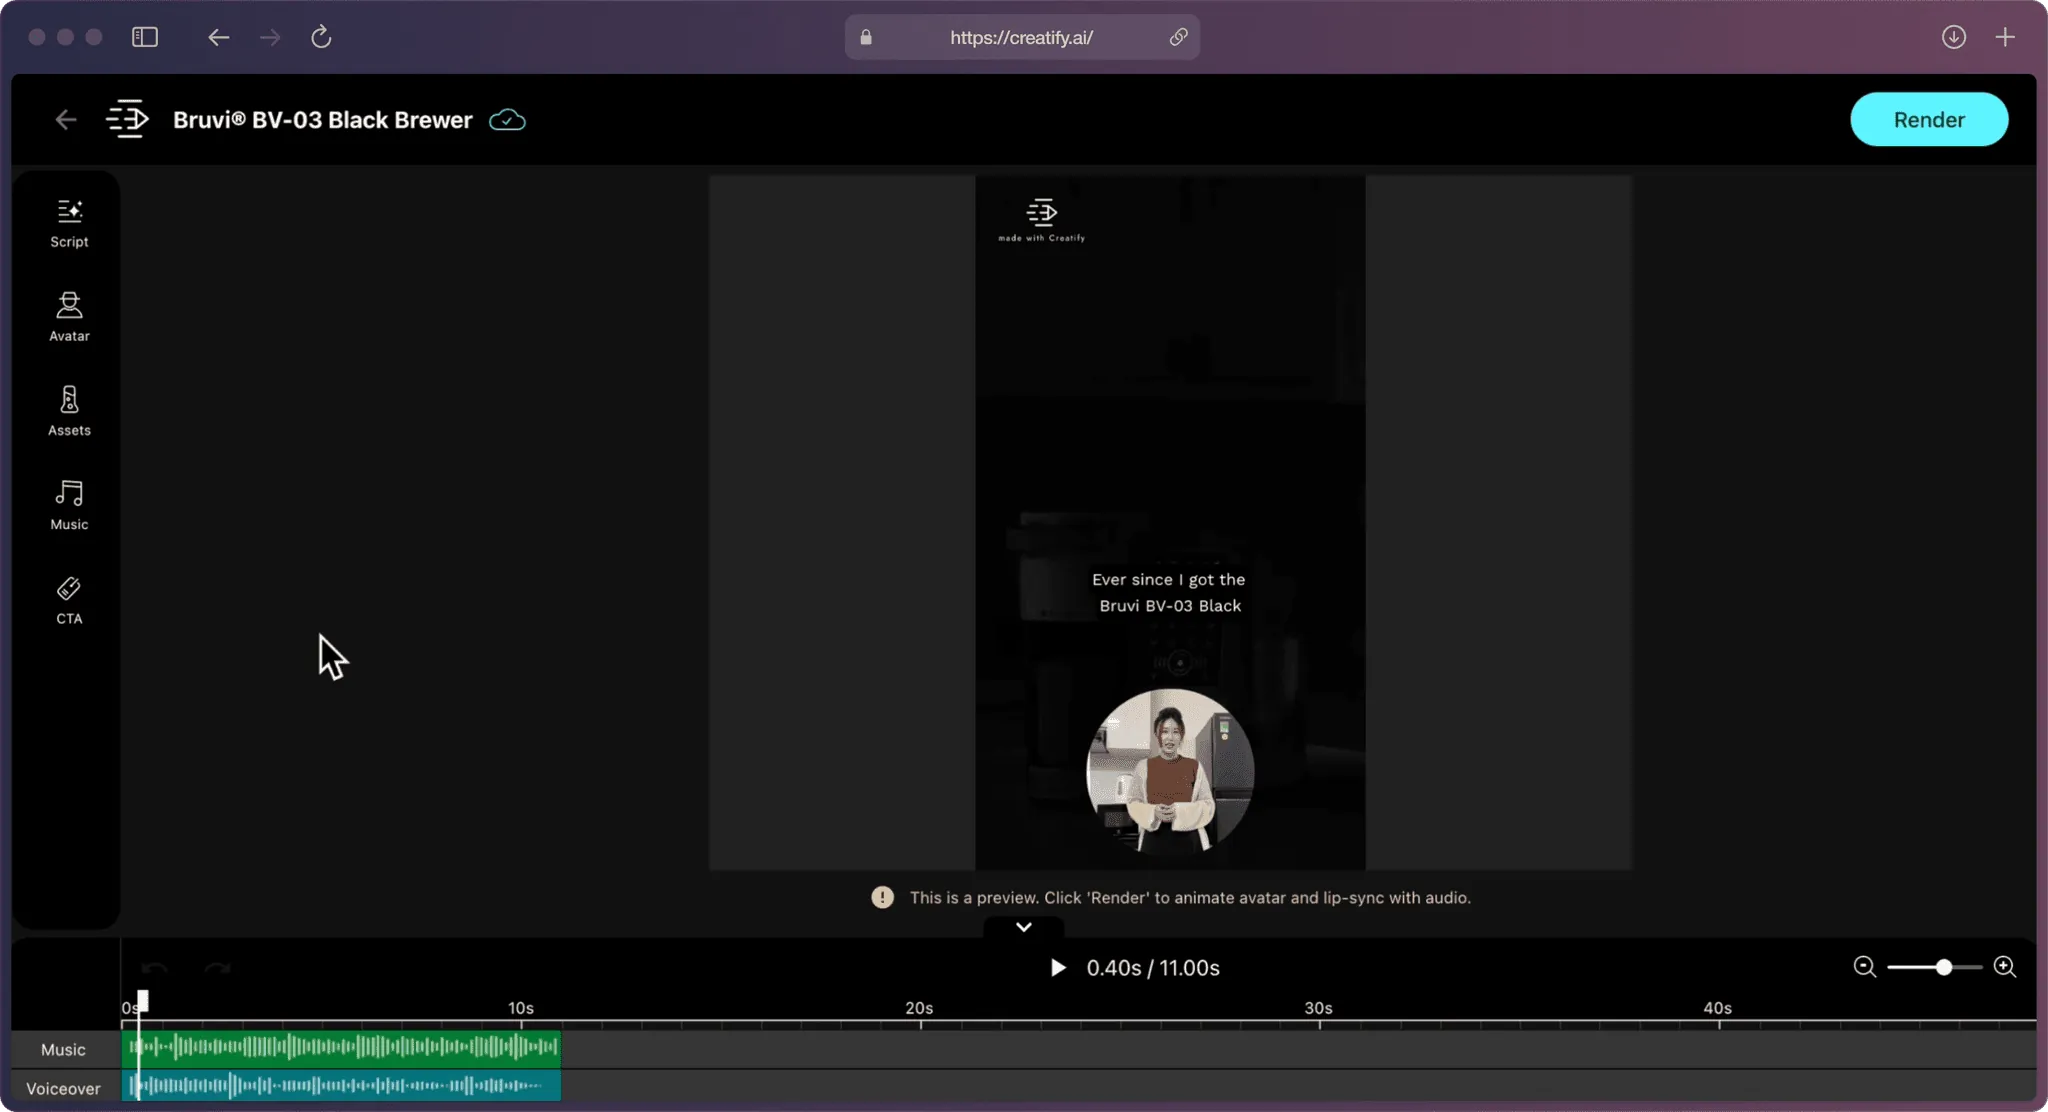Screen dimensions: 2048x1112
Task: Play the video preview
Action: click(1058, 968)
